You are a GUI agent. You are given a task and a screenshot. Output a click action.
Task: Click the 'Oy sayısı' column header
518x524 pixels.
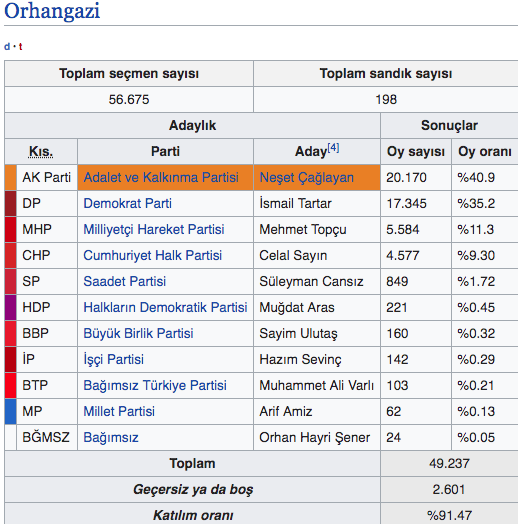click(x=416, y=151)
